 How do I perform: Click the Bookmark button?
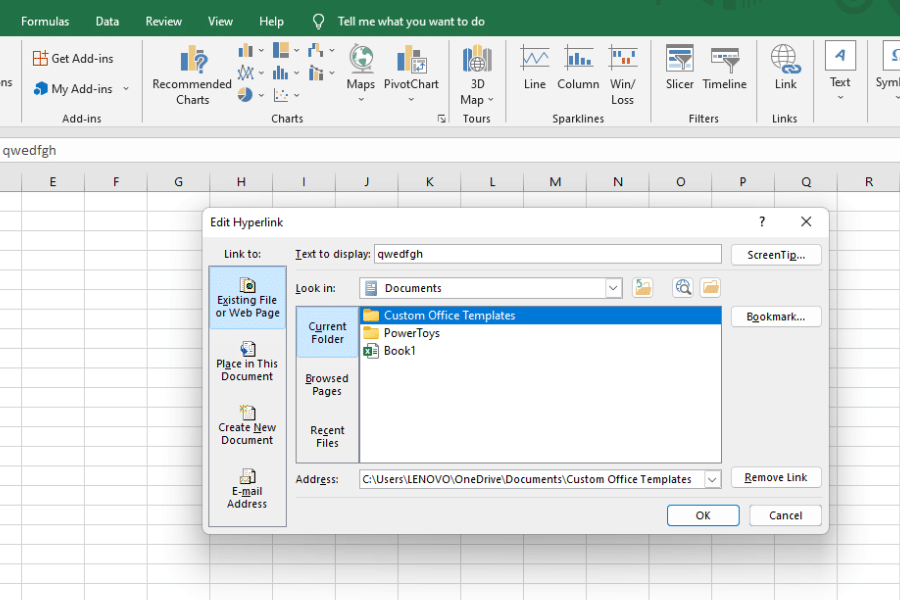click(776, 316)
